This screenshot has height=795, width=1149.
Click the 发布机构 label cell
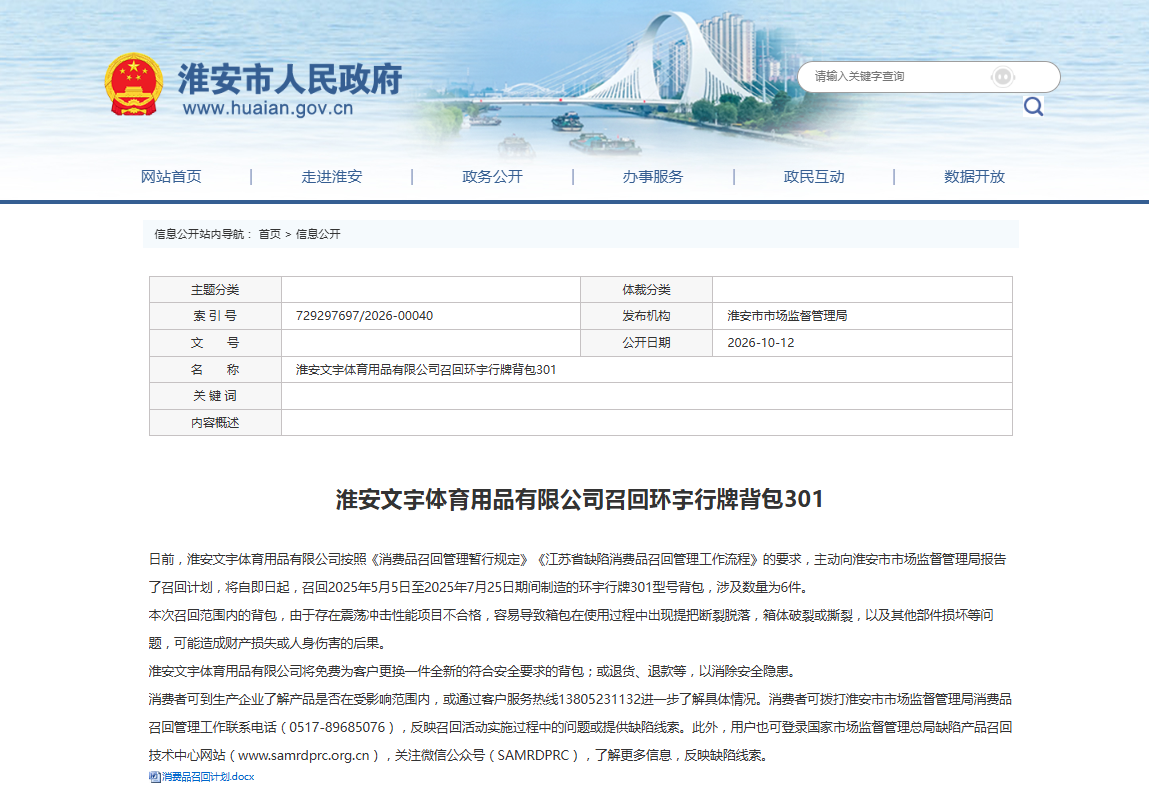[x=646, y=316]
